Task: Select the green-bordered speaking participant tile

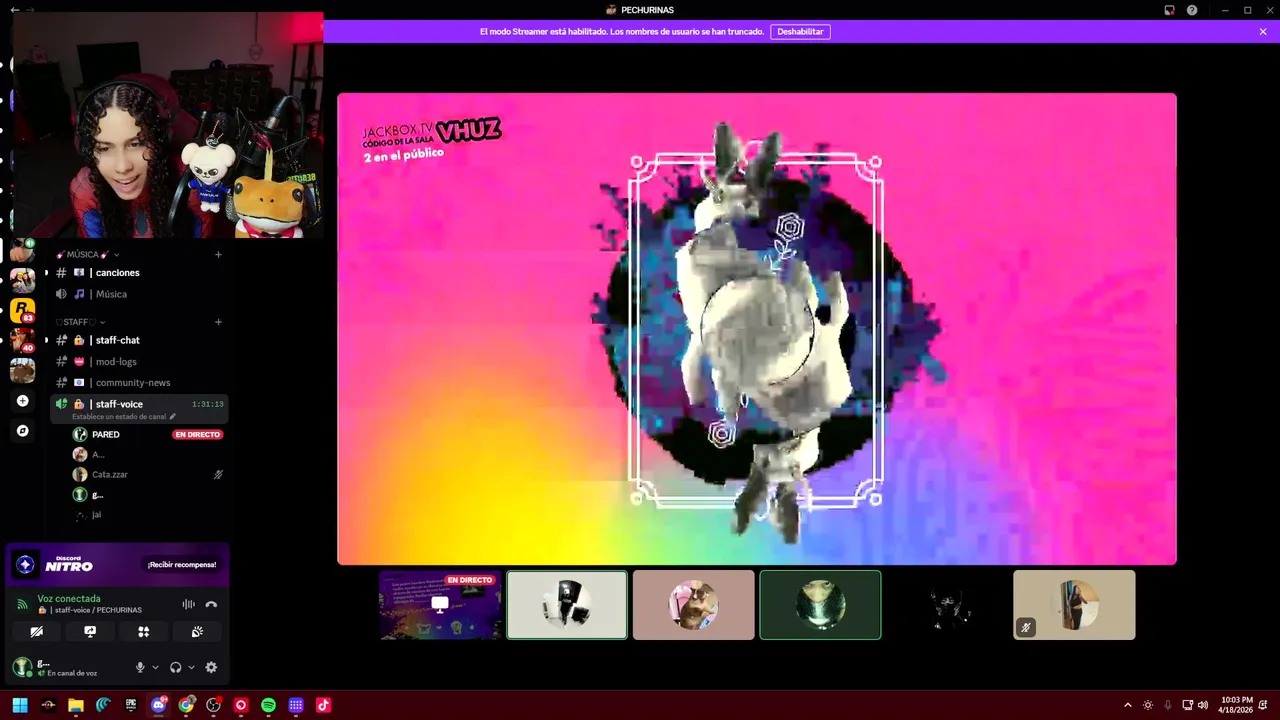Action: tap(820, 605)
